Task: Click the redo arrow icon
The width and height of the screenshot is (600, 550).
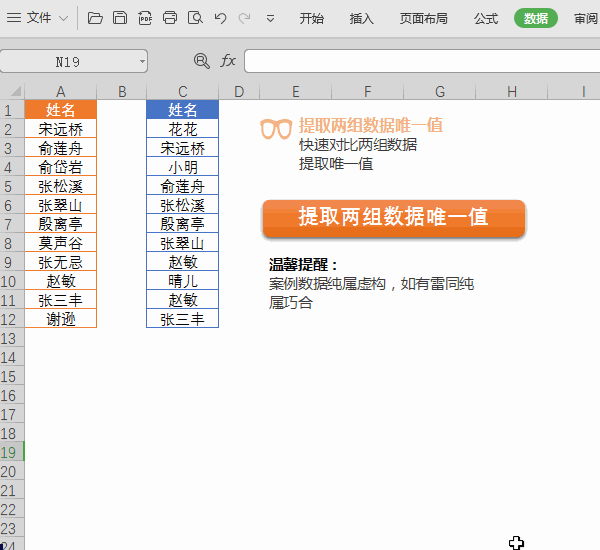Action: tap(245, 18)
